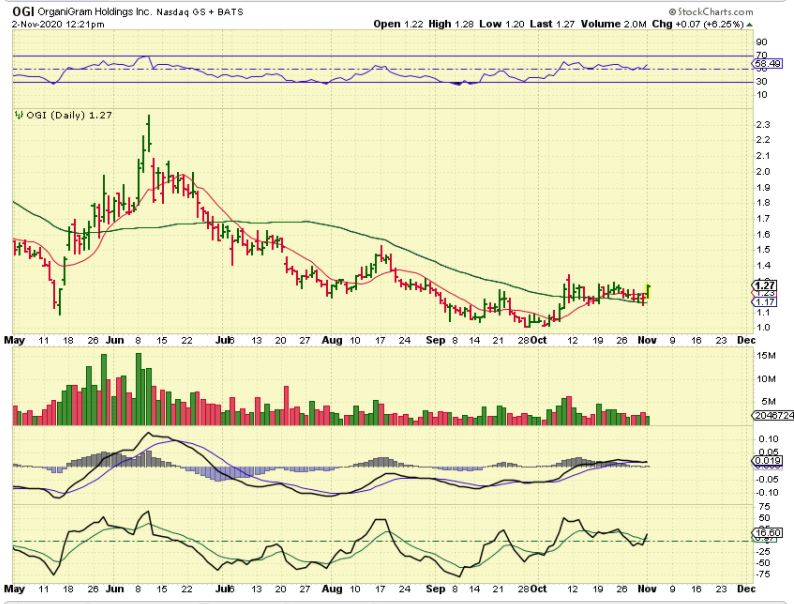The image size is (794, 604).
Task: Click the June peak price bar near 2.3
Action: pyautogui.click(x=149, y=132)
